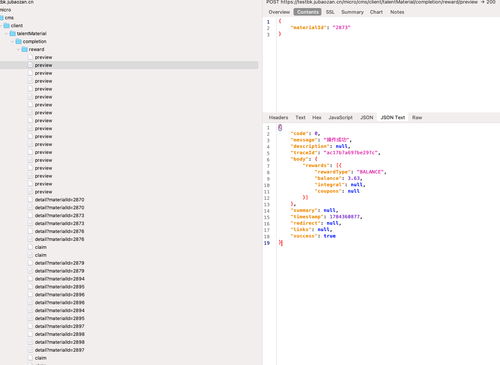The image size is (500, 365).
Task: Switch response view to the JSON tab
Action: coord(367,117)
